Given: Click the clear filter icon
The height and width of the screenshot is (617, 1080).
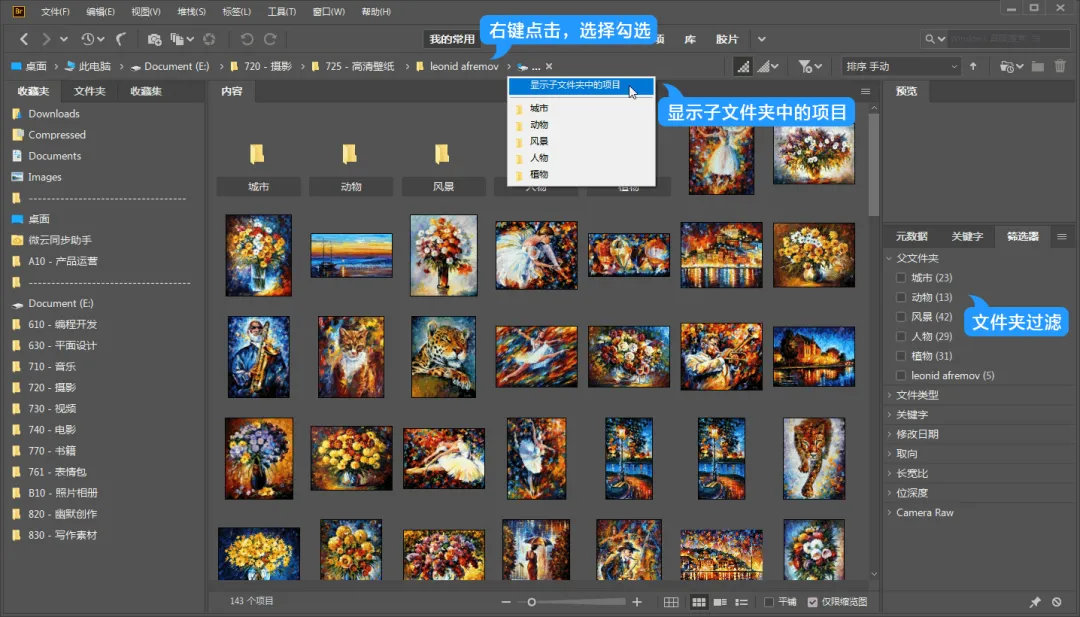Looking at the screenshot, I should (1057, 602).
